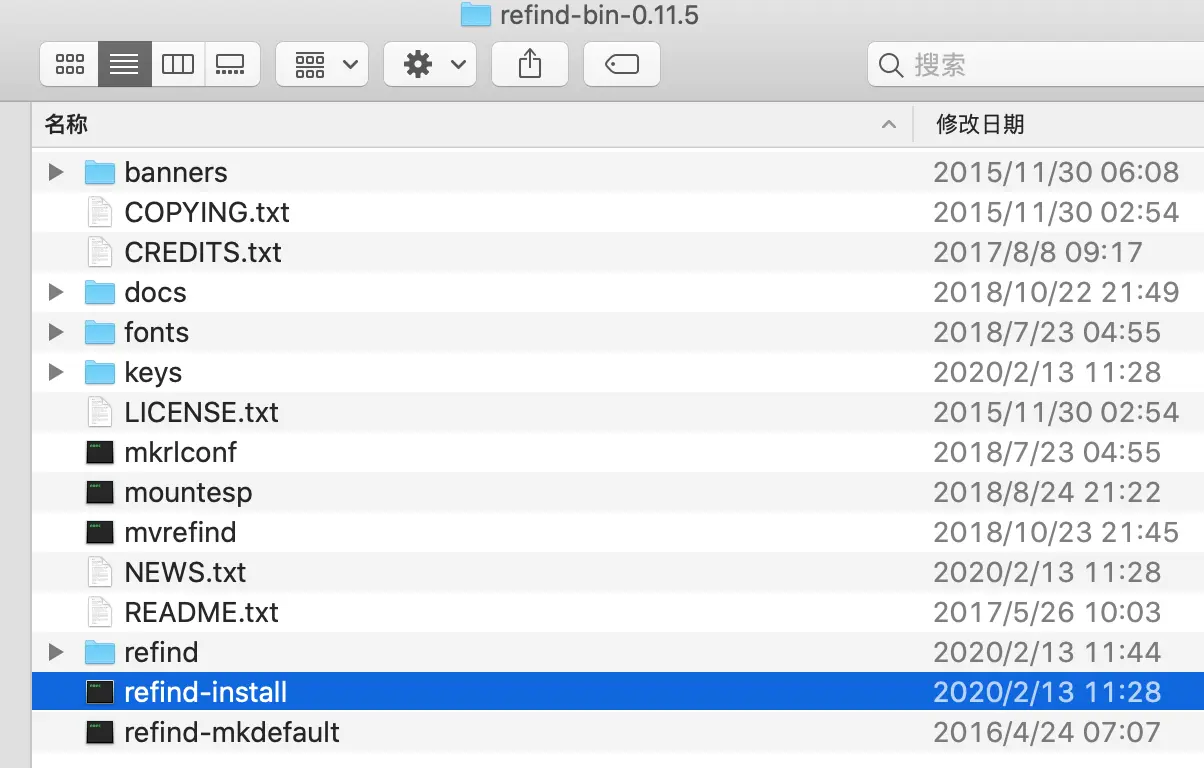Select the keys folder icon
The image size is (1204, 768).
tap(100, 372)
